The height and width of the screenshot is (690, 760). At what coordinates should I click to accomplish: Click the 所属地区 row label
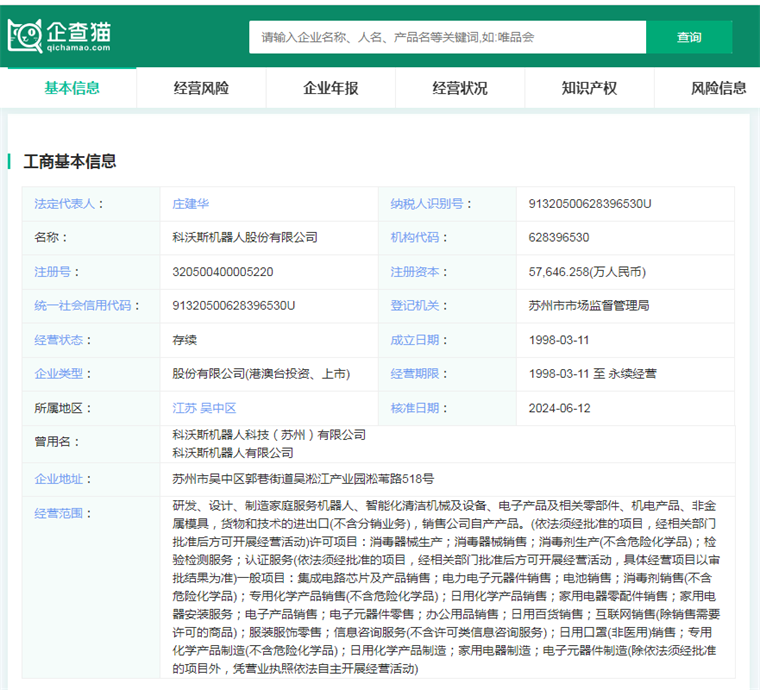point(59,408)
